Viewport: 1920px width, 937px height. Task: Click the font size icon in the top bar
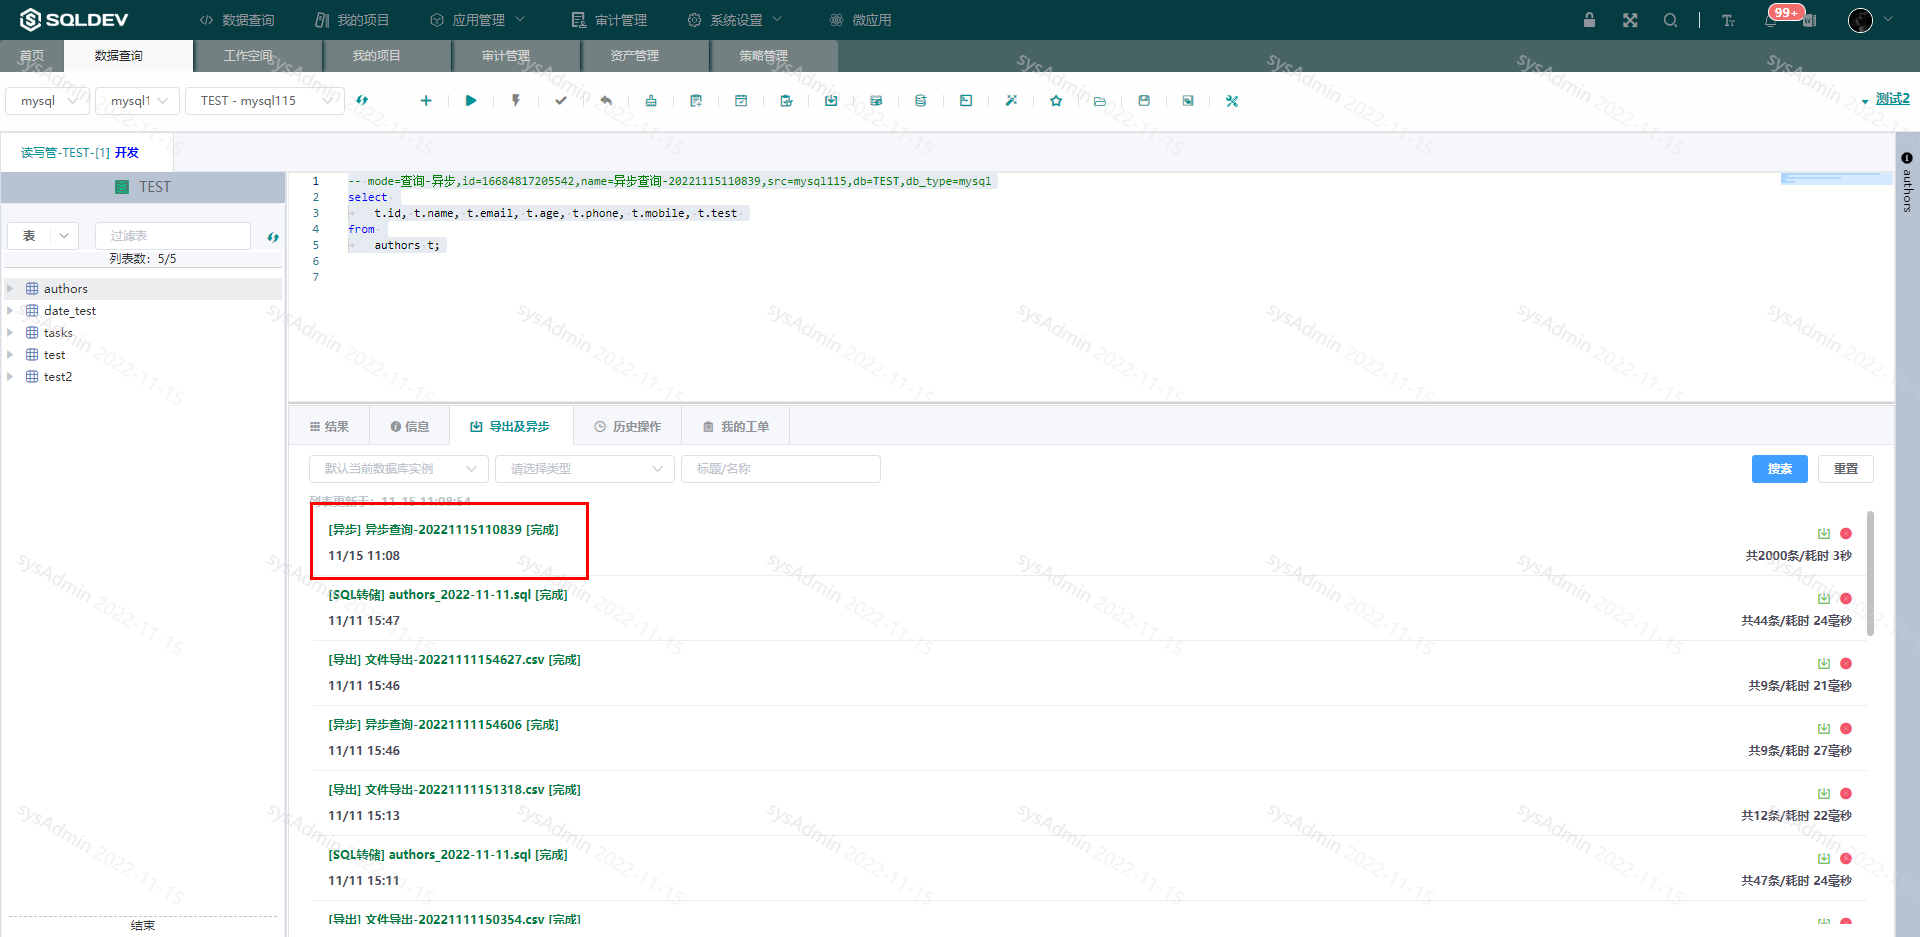click(1728, 20)
